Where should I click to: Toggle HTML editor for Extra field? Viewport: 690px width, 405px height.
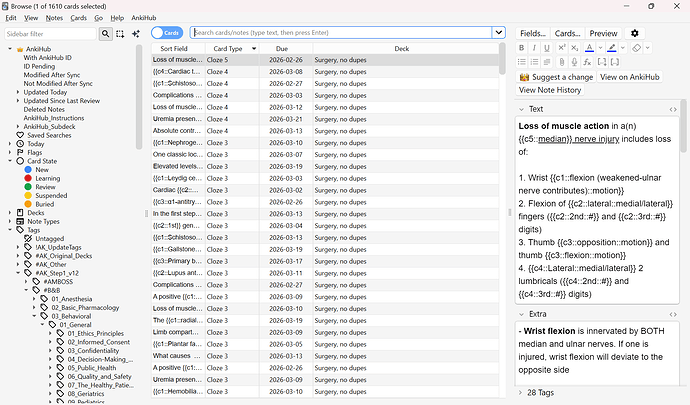pos(673,314)
